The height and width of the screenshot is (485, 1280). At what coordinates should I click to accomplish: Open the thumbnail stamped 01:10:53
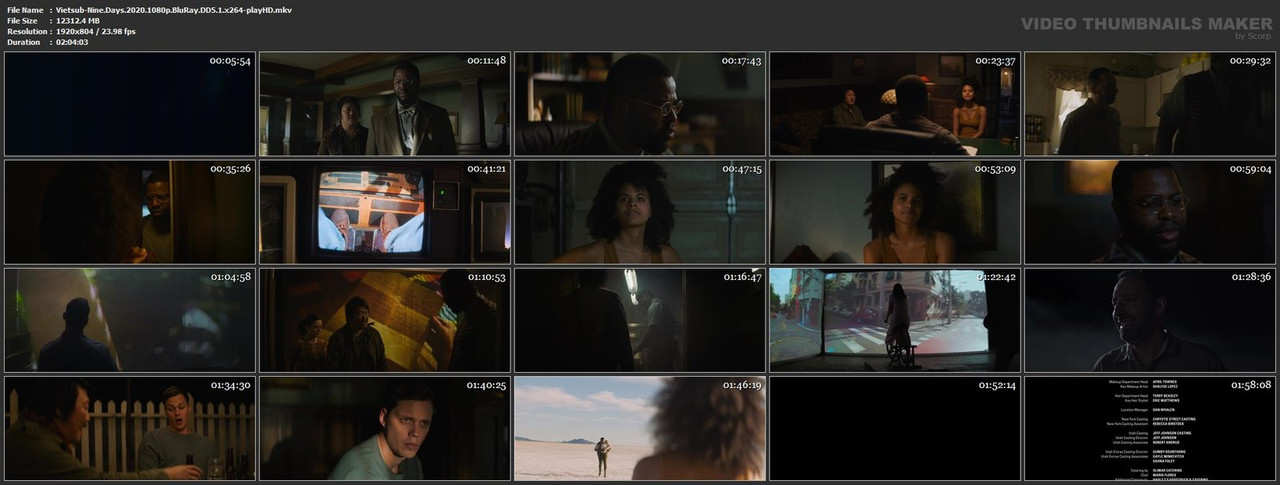click(x=385, y=320)
